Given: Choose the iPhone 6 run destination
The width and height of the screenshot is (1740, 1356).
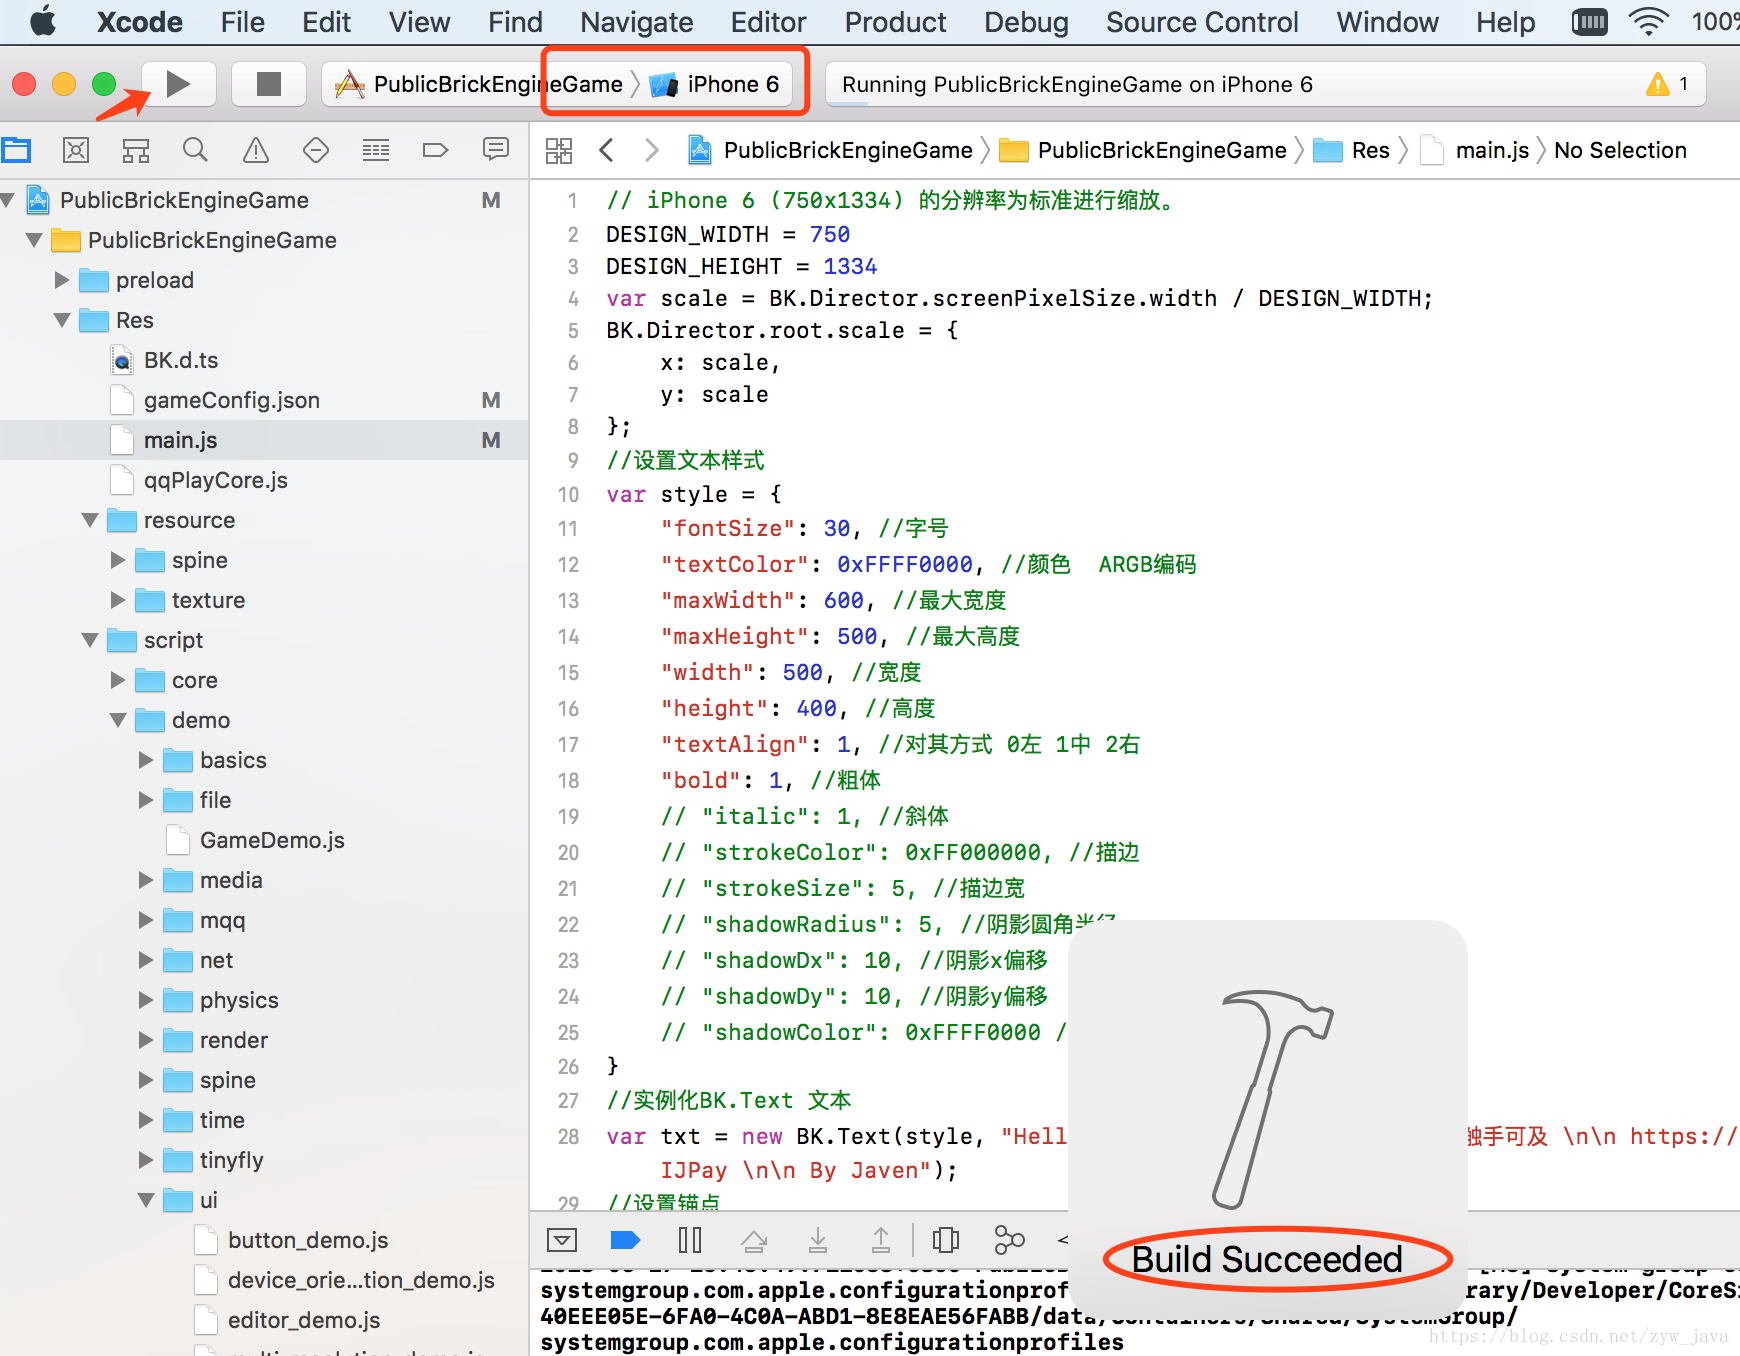Looking at the screenshot, I should pos(716,84).
